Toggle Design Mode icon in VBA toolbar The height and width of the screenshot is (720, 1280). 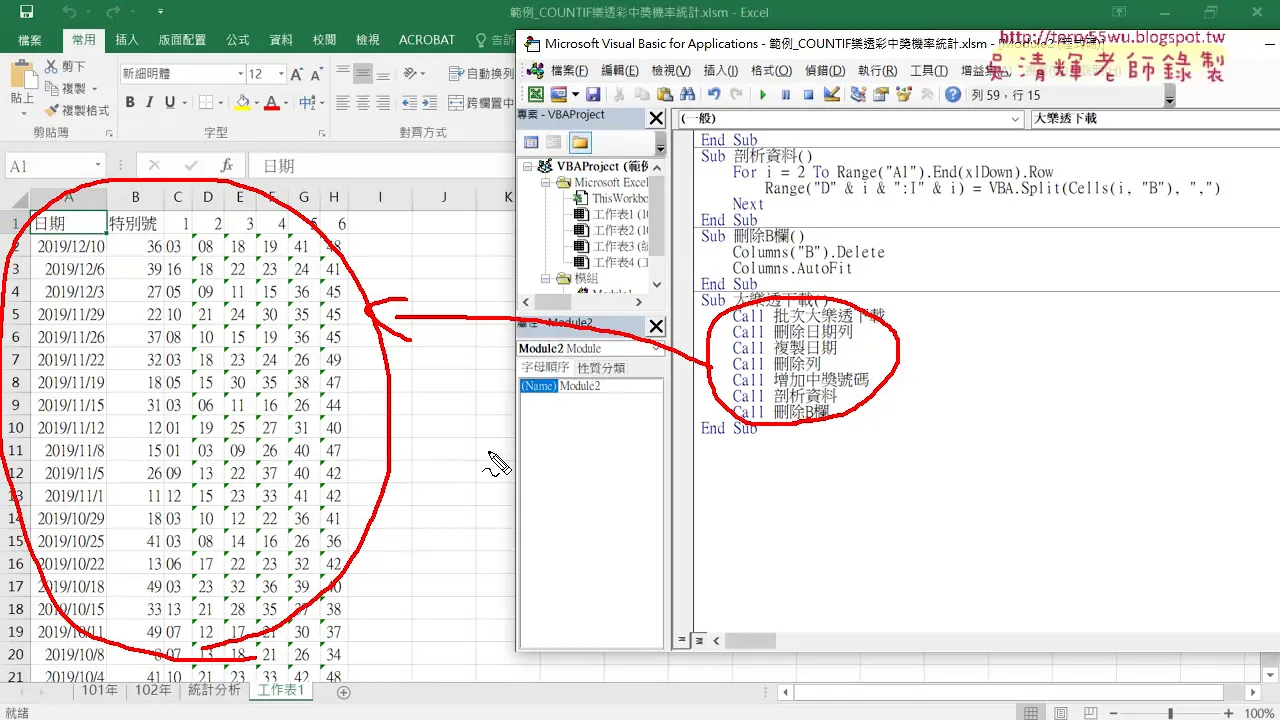(x=832, y=94)
